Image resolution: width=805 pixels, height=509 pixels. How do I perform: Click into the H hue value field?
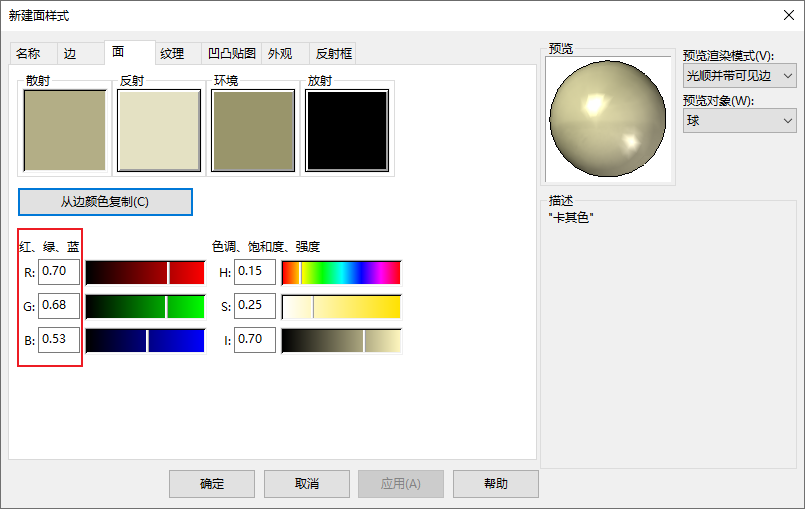pos(255,272)
